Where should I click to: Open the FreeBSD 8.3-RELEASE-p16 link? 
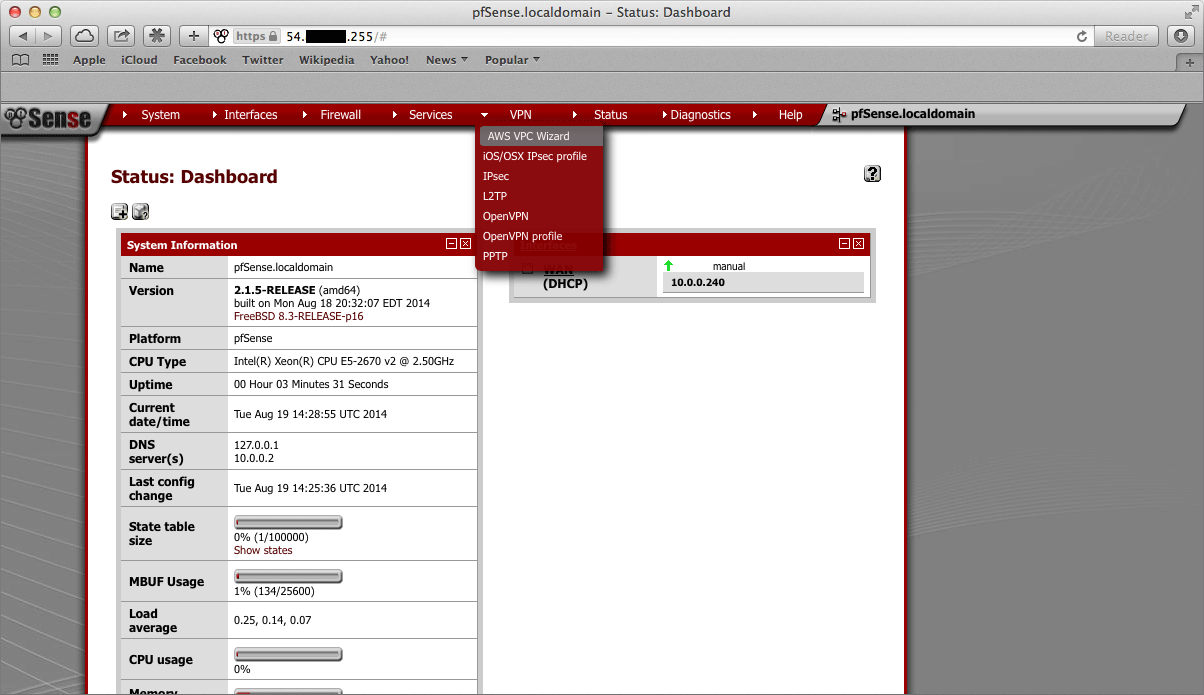298,316
